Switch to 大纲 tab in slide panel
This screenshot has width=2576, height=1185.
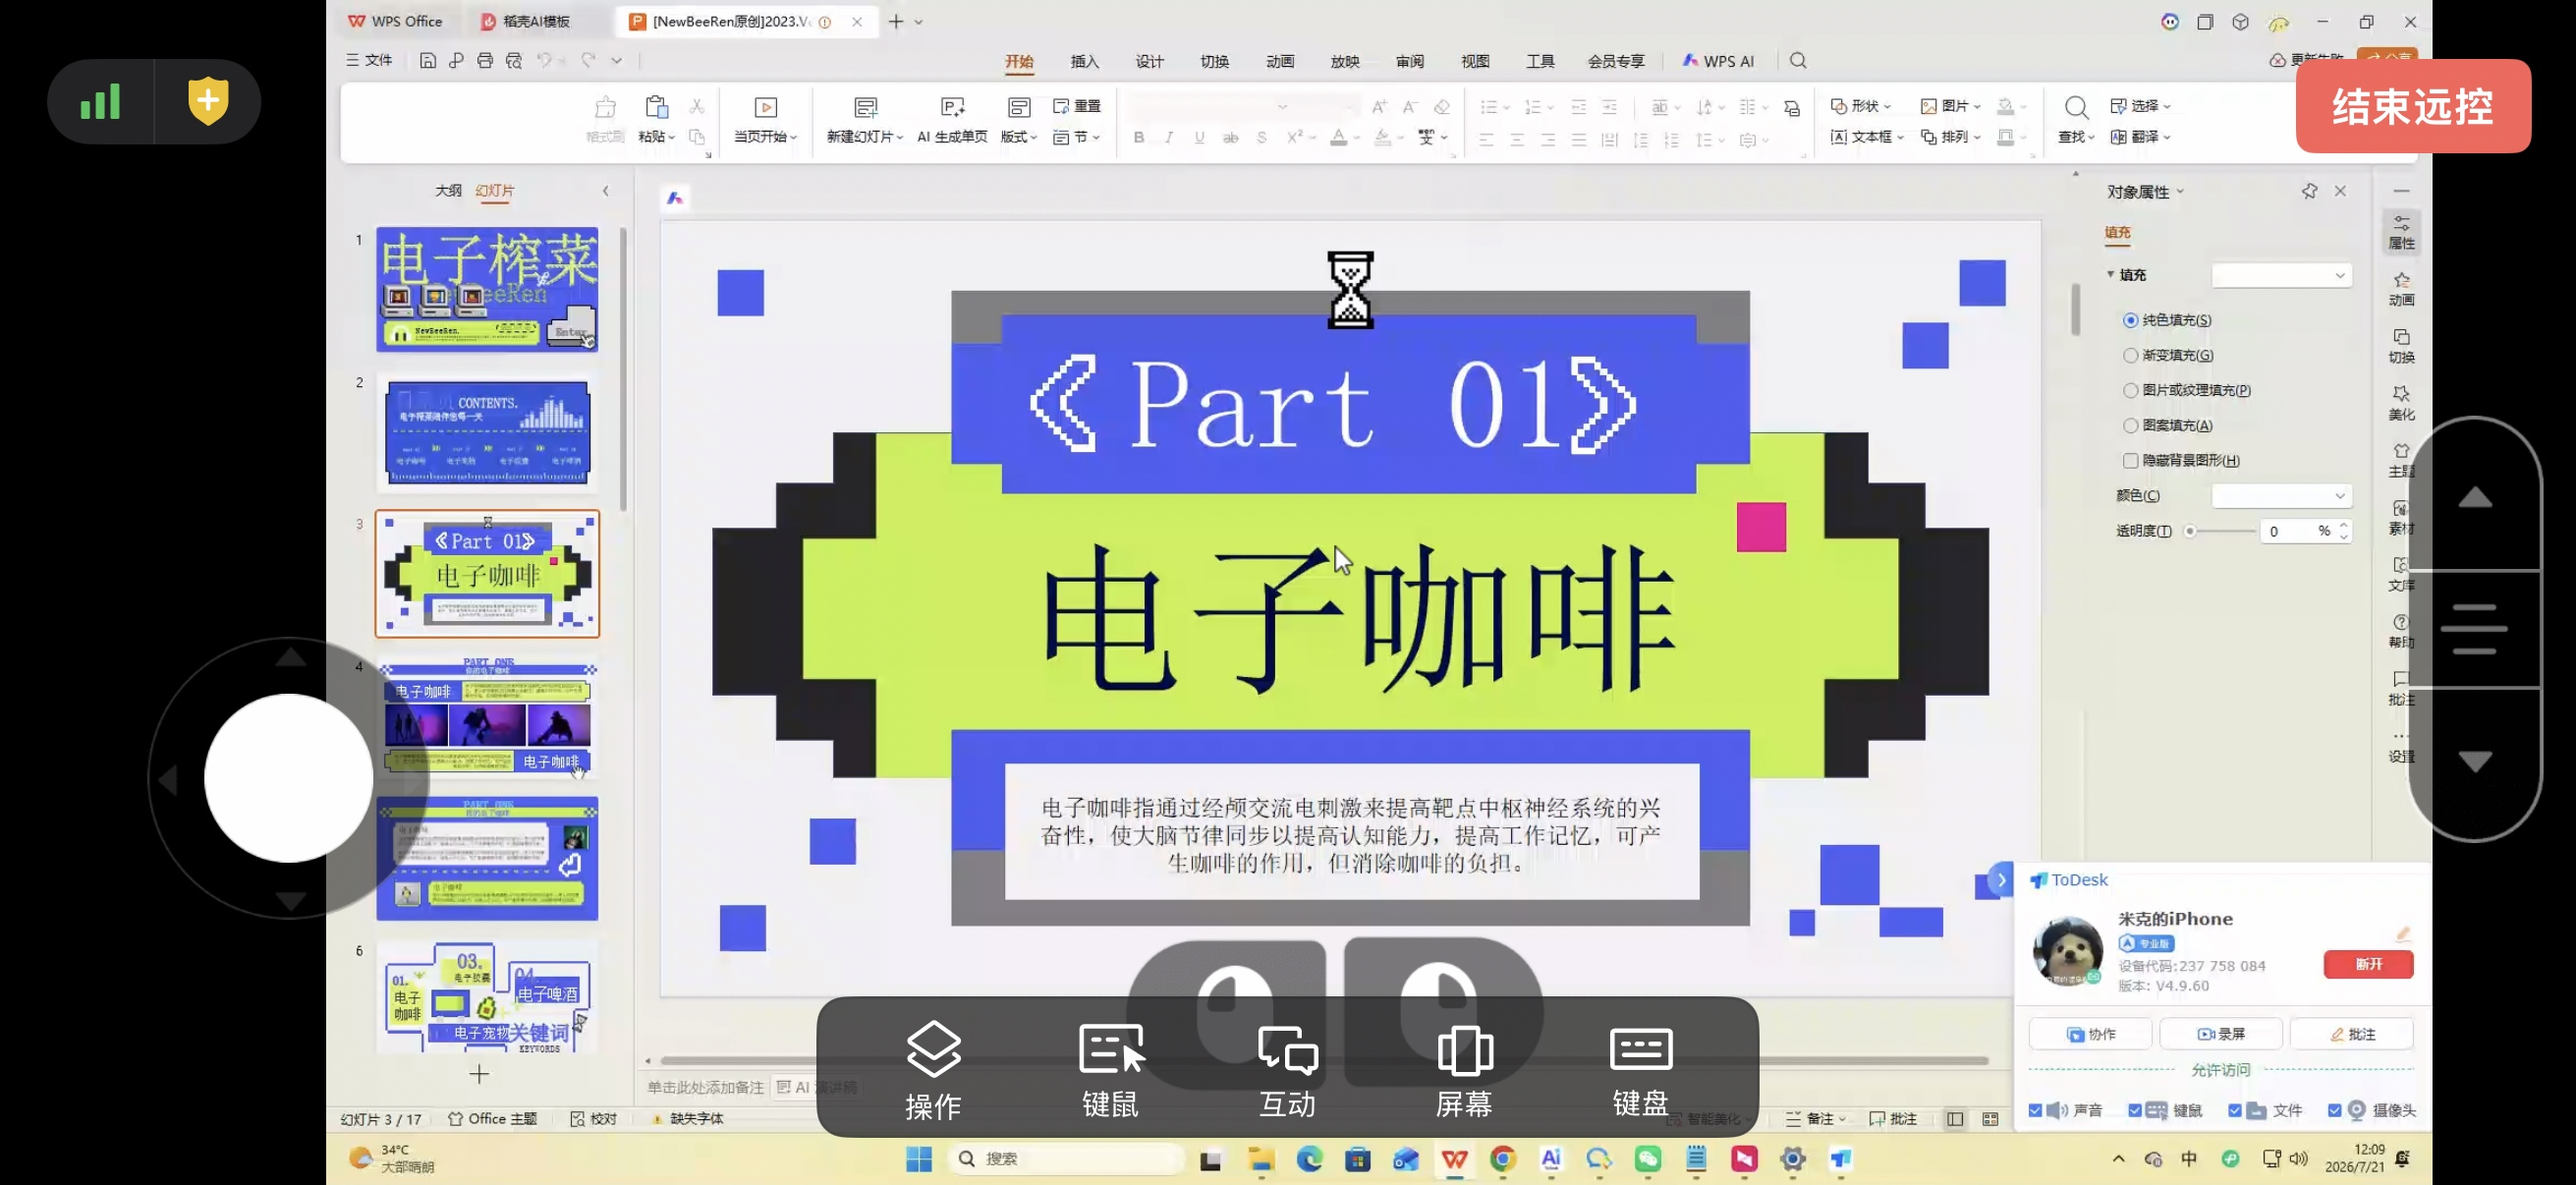tap(448, 190)
